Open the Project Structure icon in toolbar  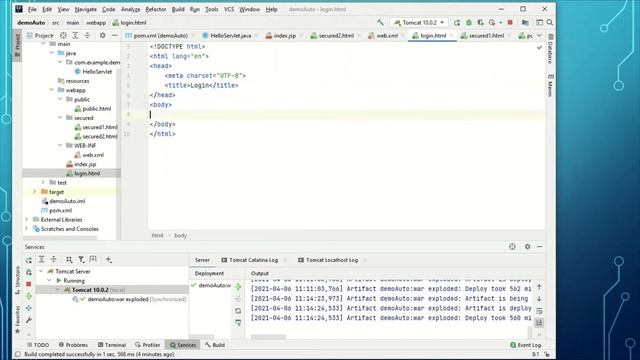click(x=525, y=22)
